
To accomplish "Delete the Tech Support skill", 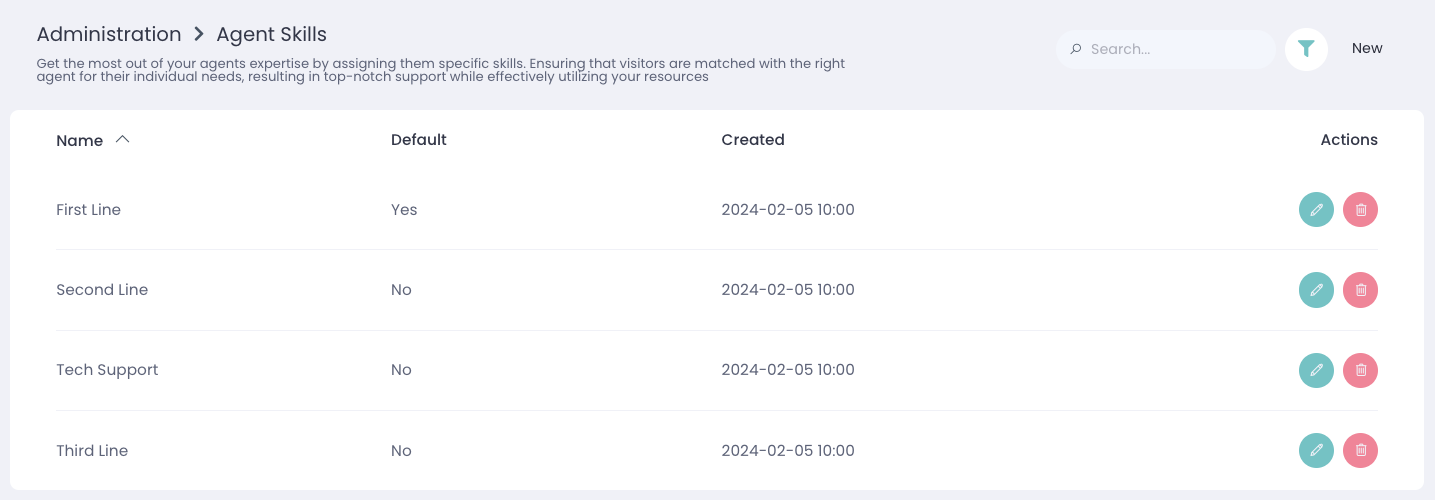I will [1360, 370].
